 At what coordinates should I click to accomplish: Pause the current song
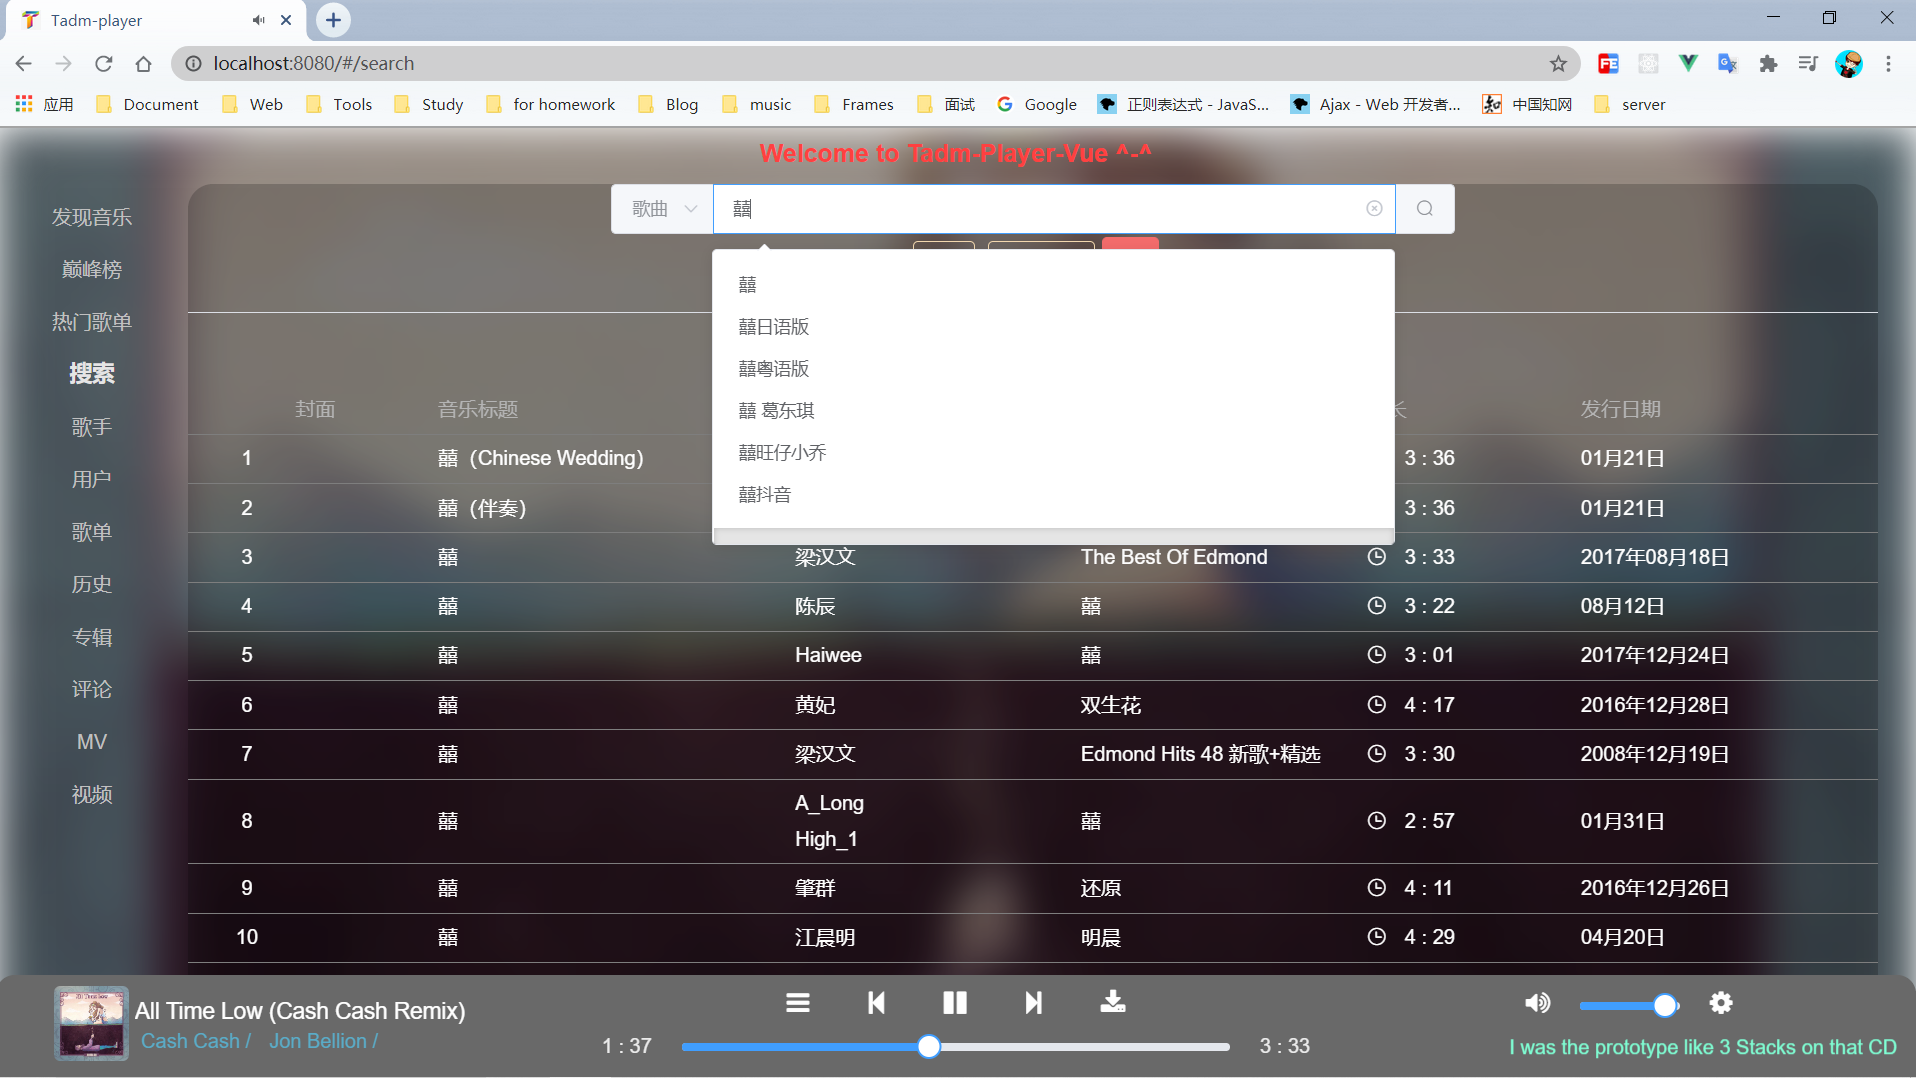[x=955, y=1002]
